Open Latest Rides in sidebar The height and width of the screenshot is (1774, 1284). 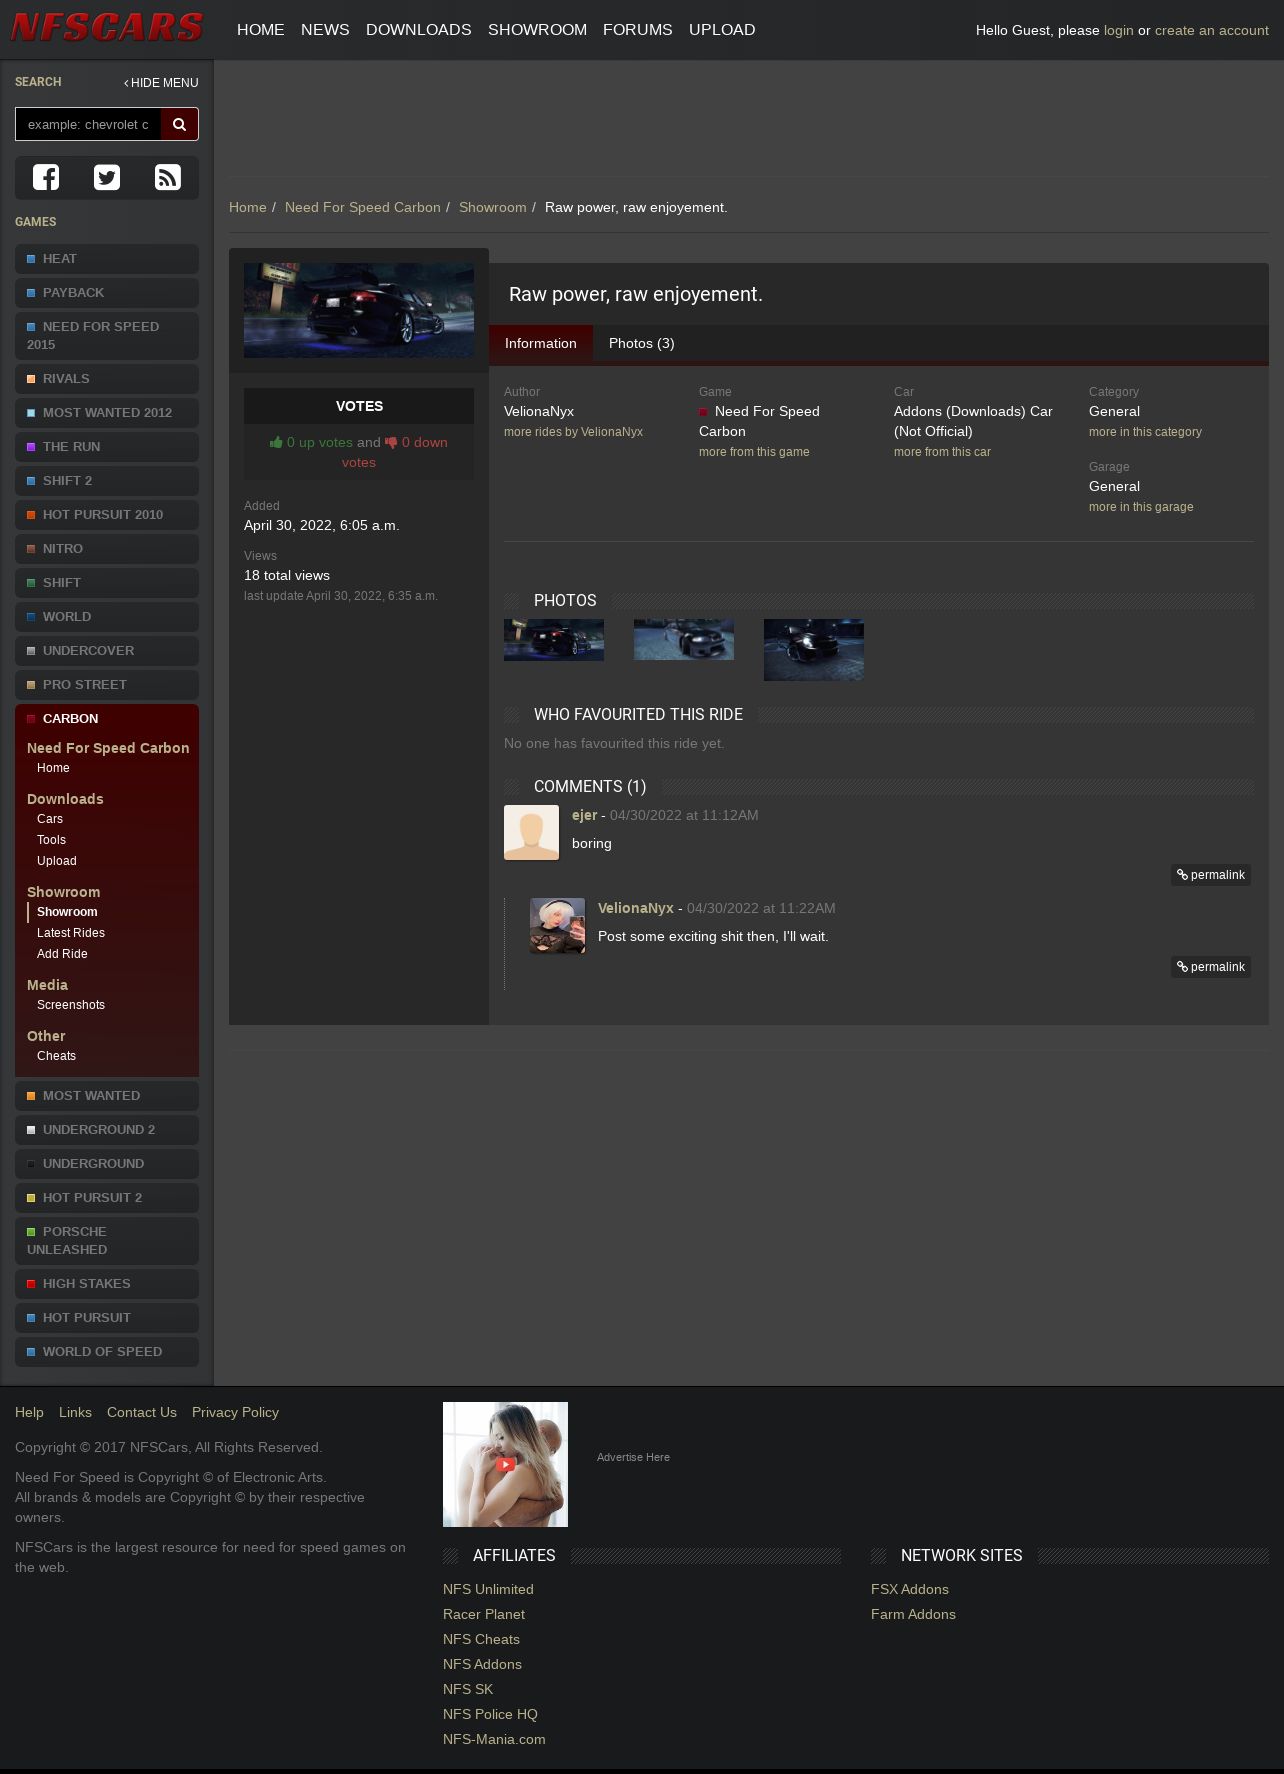click(x=71, y=933)
